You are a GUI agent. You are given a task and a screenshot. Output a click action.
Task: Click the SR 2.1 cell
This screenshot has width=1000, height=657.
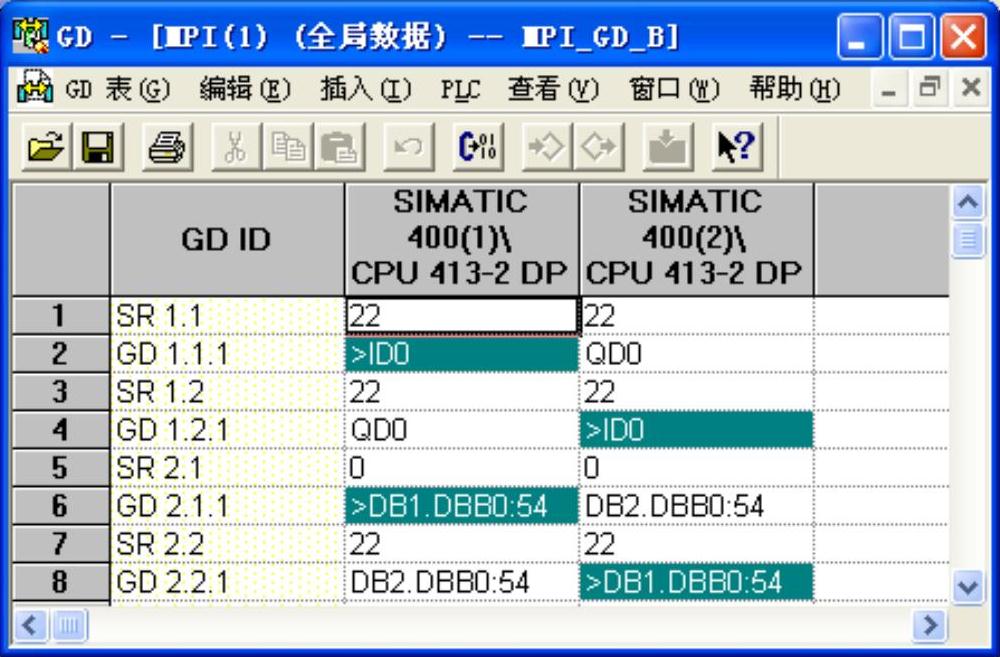pos(227,468)
